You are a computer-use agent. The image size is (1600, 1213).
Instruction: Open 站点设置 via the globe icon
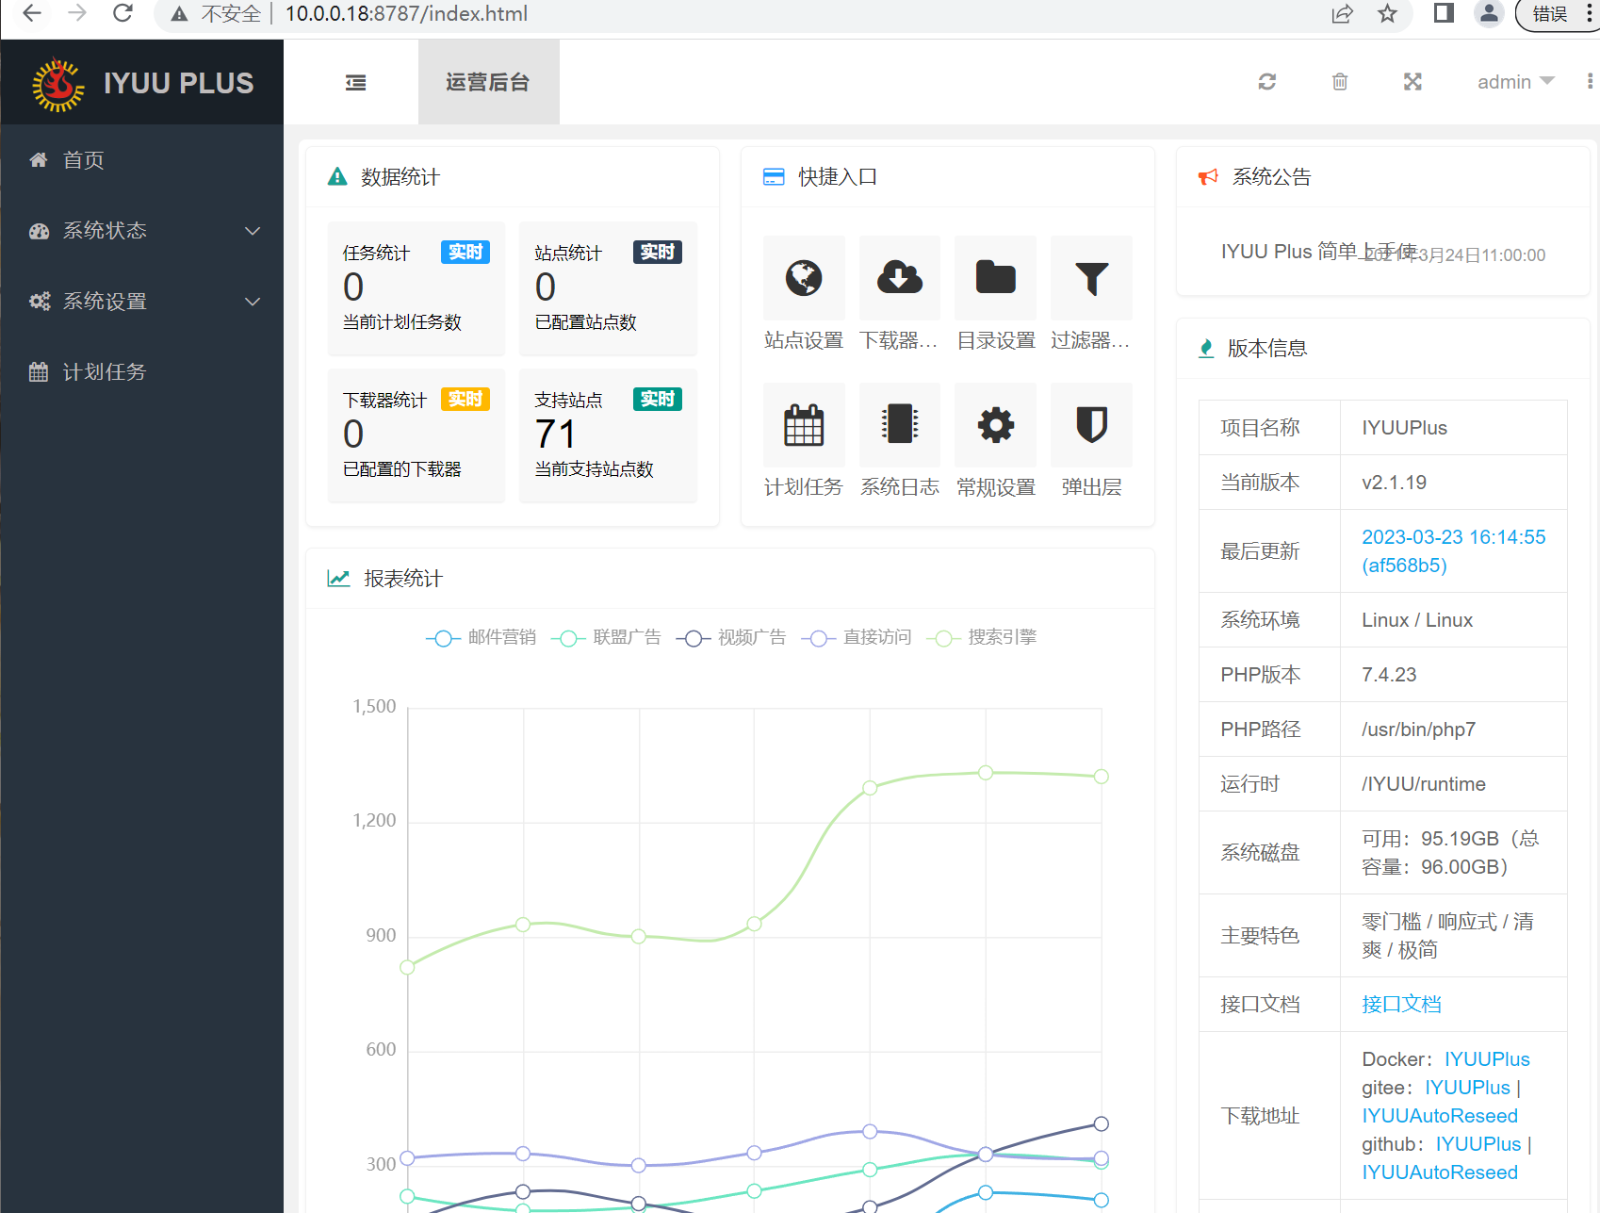tap(803, 278)
